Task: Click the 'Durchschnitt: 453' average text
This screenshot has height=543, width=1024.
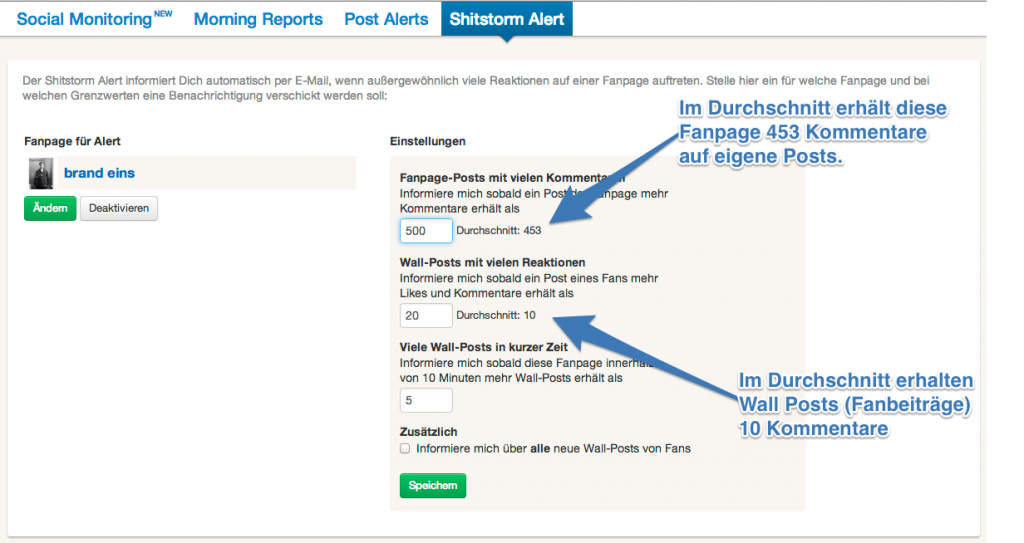Action: tap(498, 231)
